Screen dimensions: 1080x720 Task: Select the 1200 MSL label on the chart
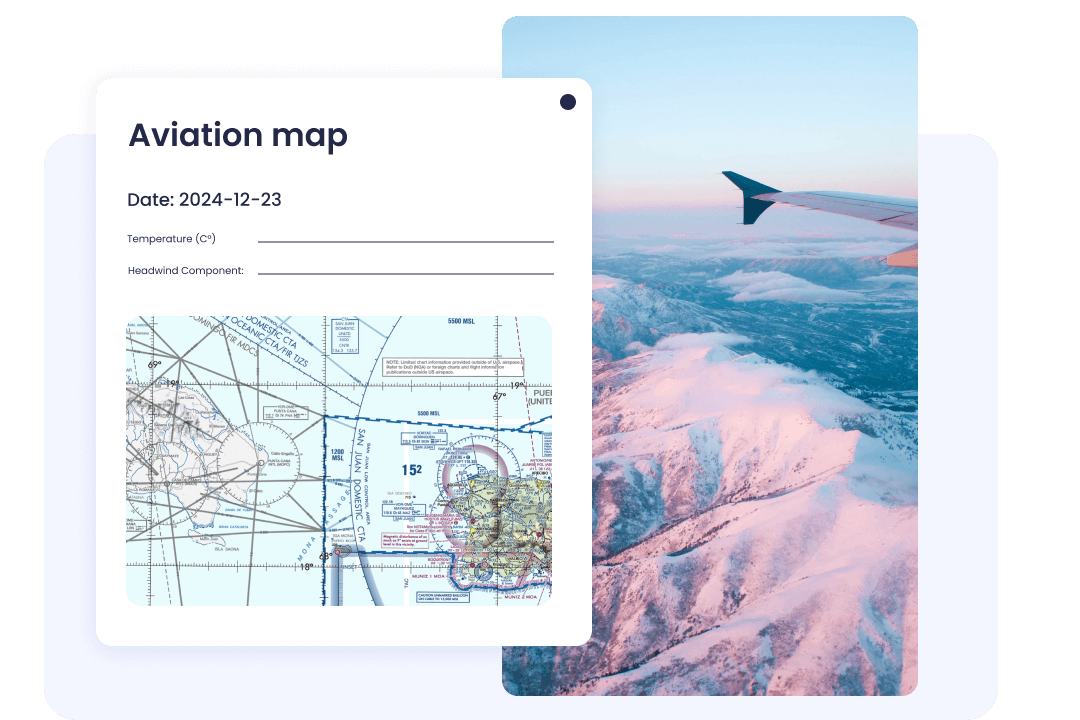tap(337, 454)
